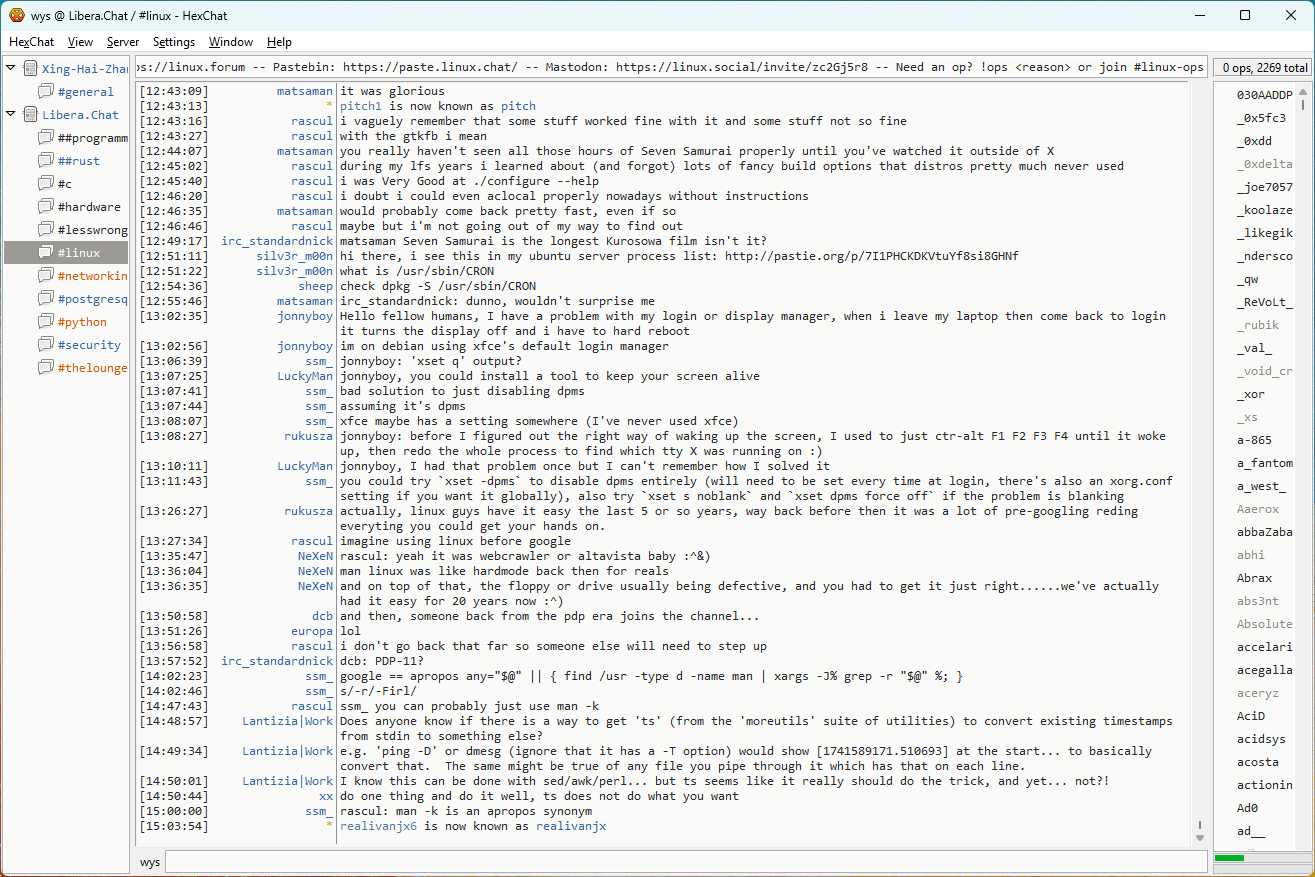Open the HexChat menu
Viewport: 1315px width, 877px height.
(x=31, y=42)
